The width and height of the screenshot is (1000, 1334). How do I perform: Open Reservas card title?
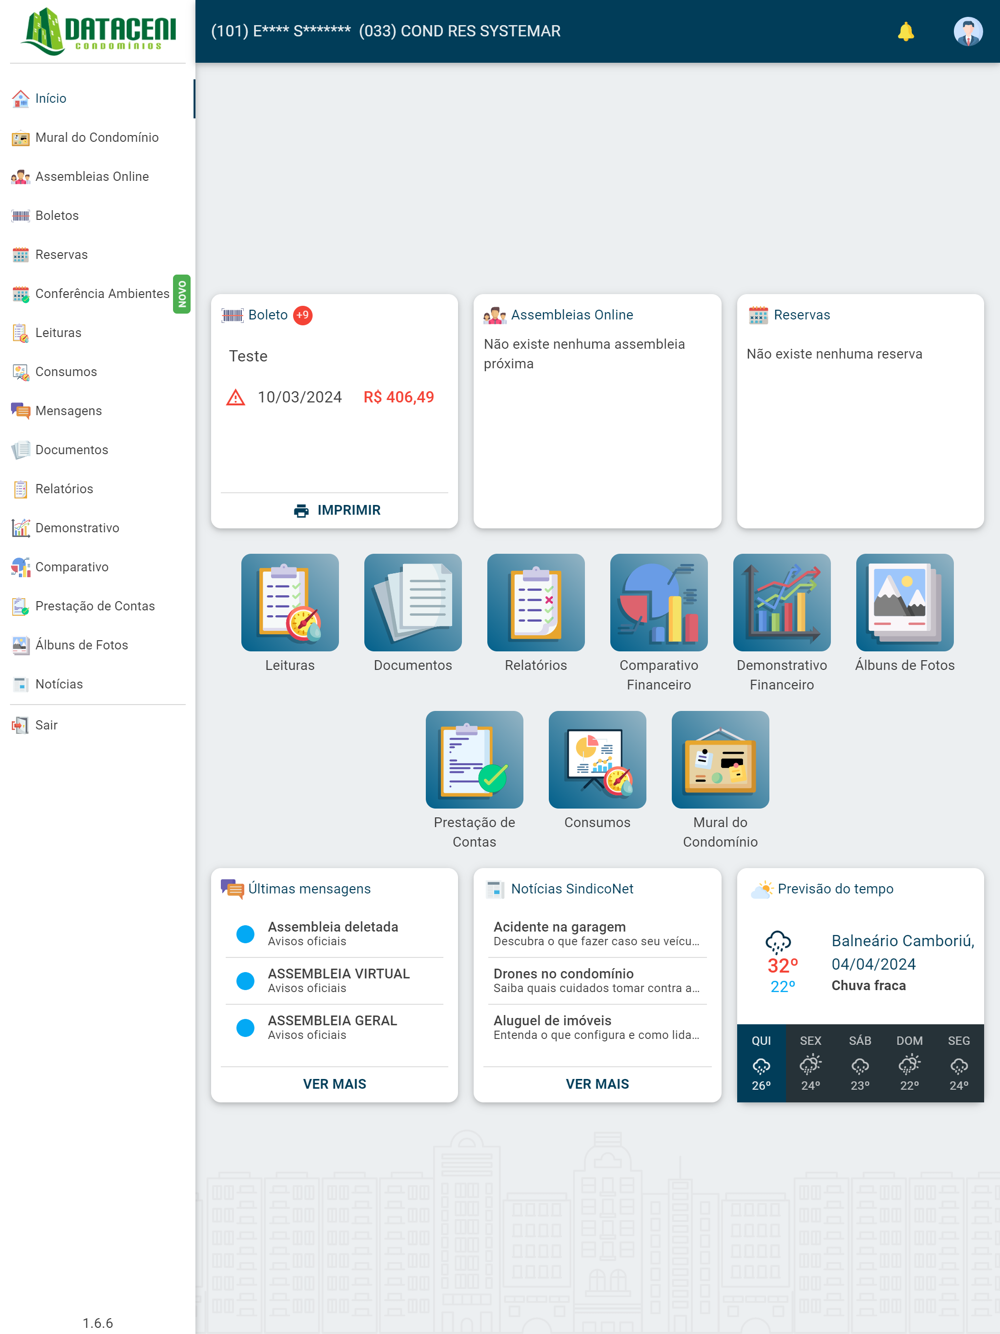(x=802, y=315)
